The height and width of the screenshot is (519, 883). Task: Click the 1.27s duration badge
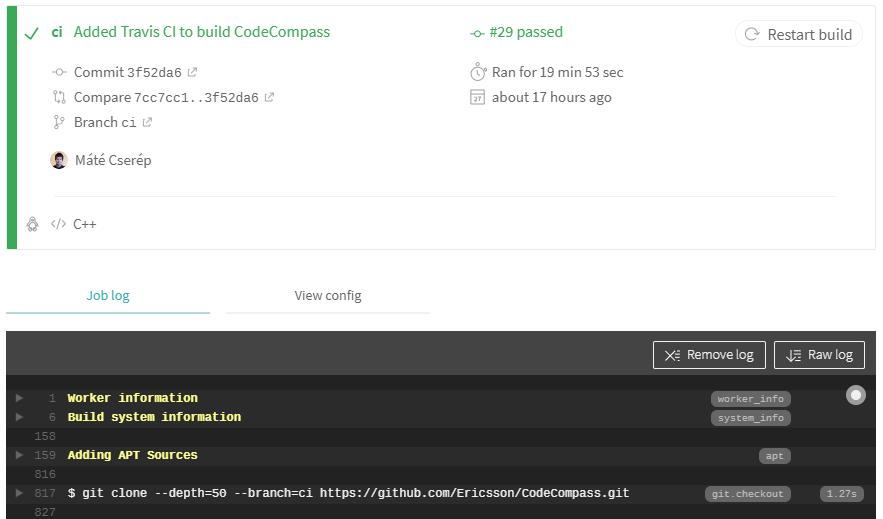[x=841, y=494]
